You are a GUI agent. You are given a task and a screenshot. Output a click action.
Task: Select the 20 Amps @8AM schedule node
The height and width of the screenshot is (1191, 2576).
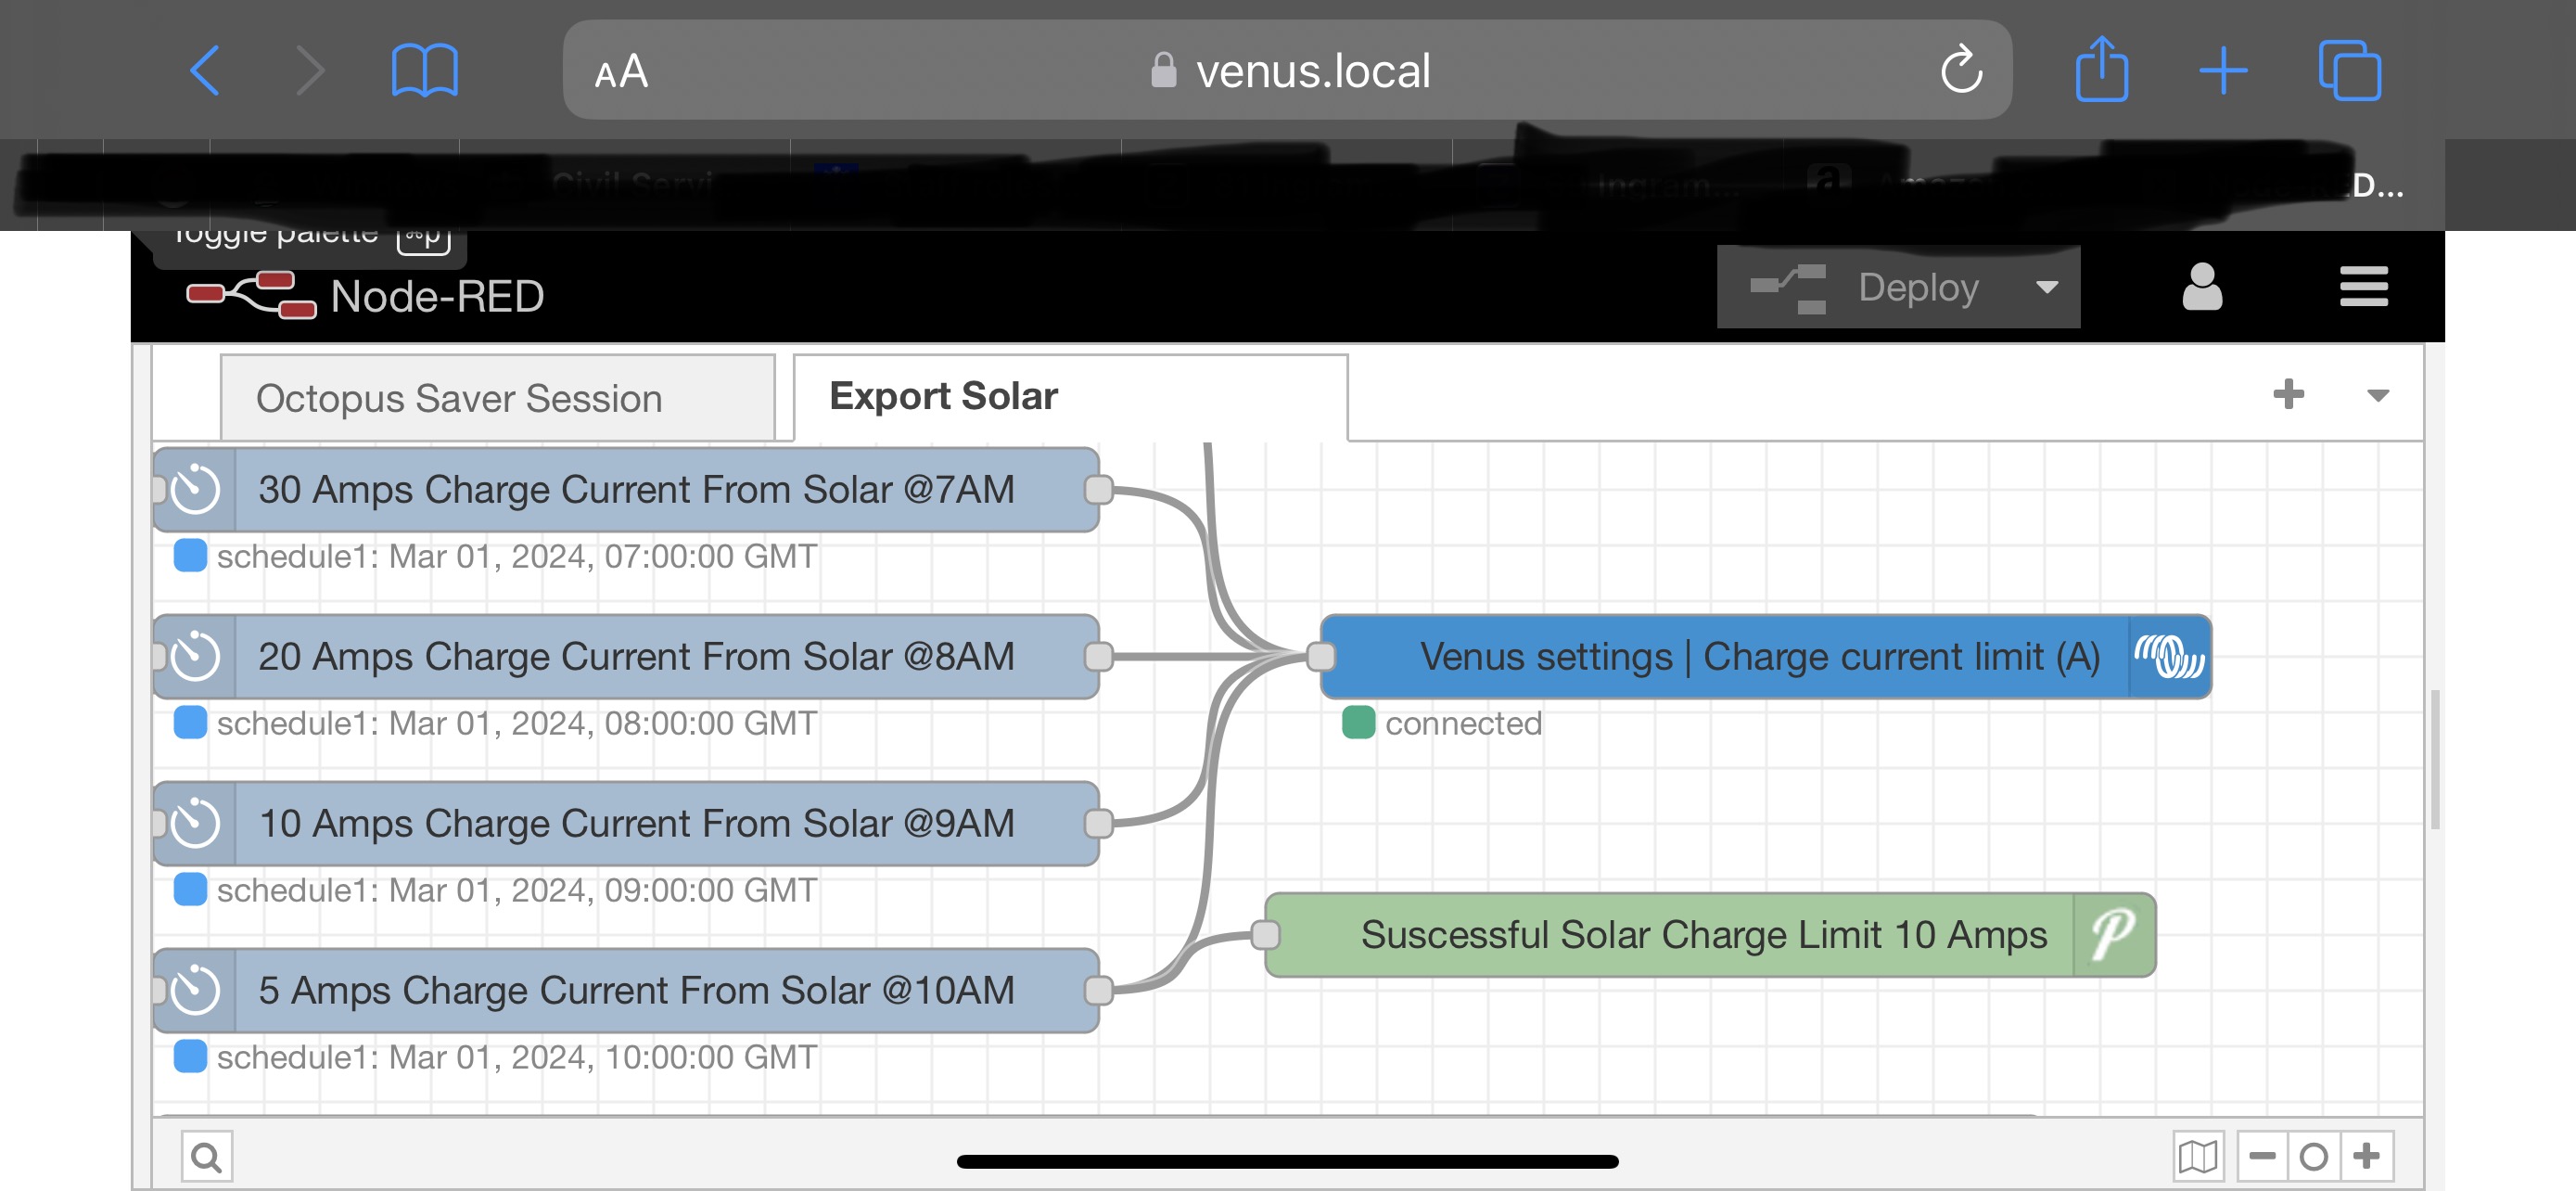point(626,657)
